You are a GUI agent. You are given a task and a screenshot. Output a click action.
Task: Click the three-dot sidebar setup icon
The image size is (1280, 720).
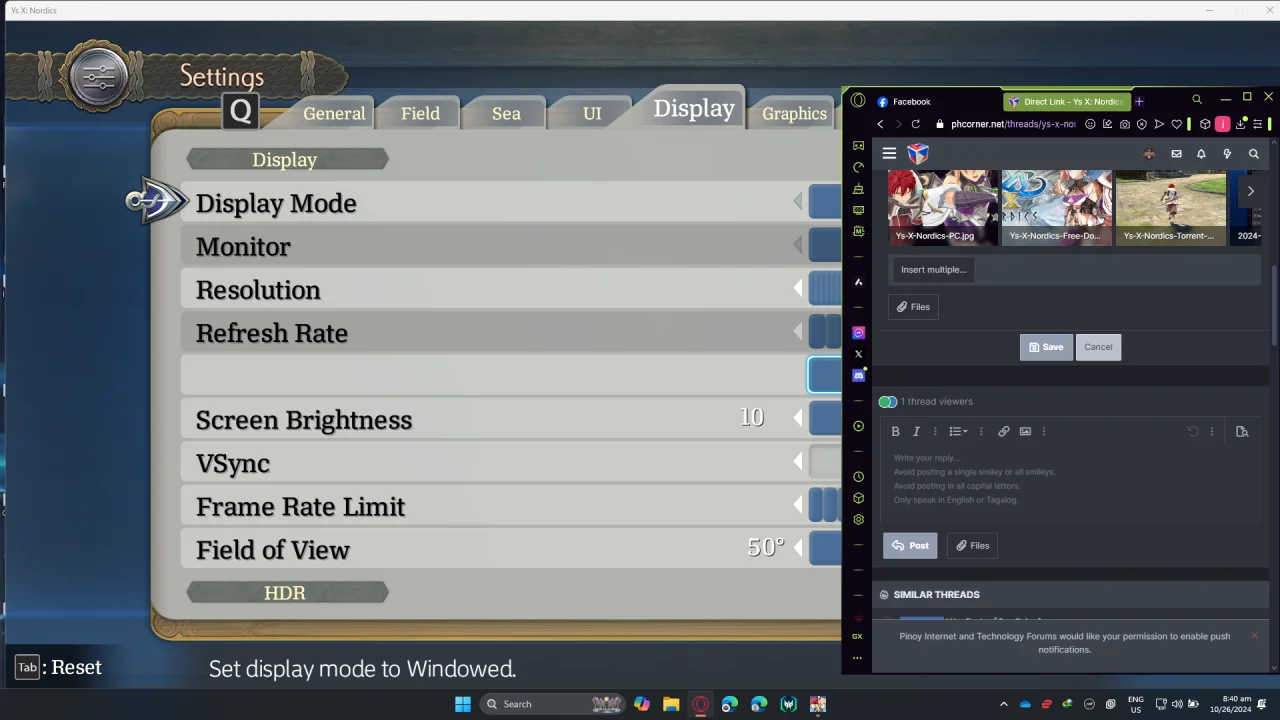click(857, 658)
